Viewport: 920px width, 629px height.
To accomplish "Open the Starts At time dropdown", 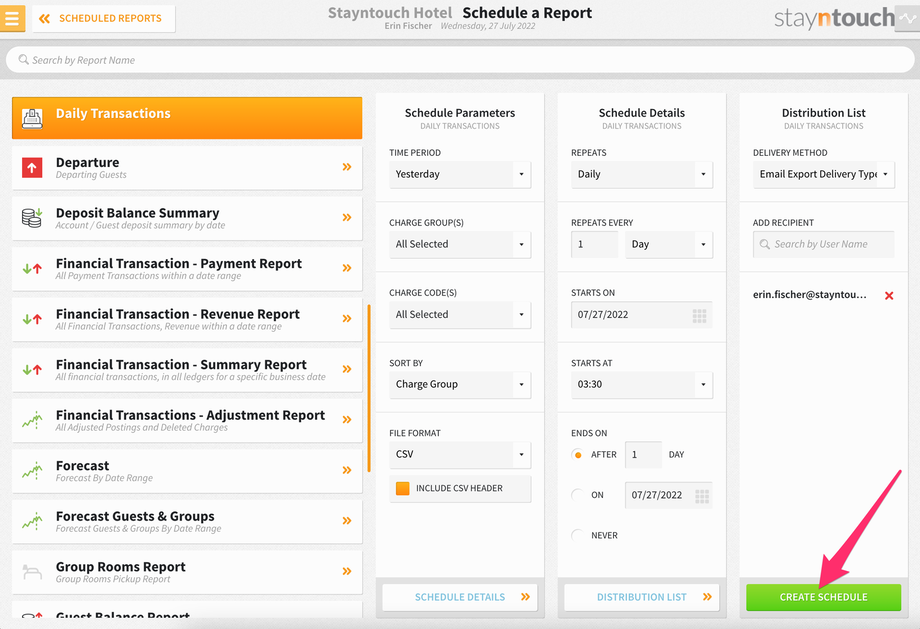I will coord(642,384).
